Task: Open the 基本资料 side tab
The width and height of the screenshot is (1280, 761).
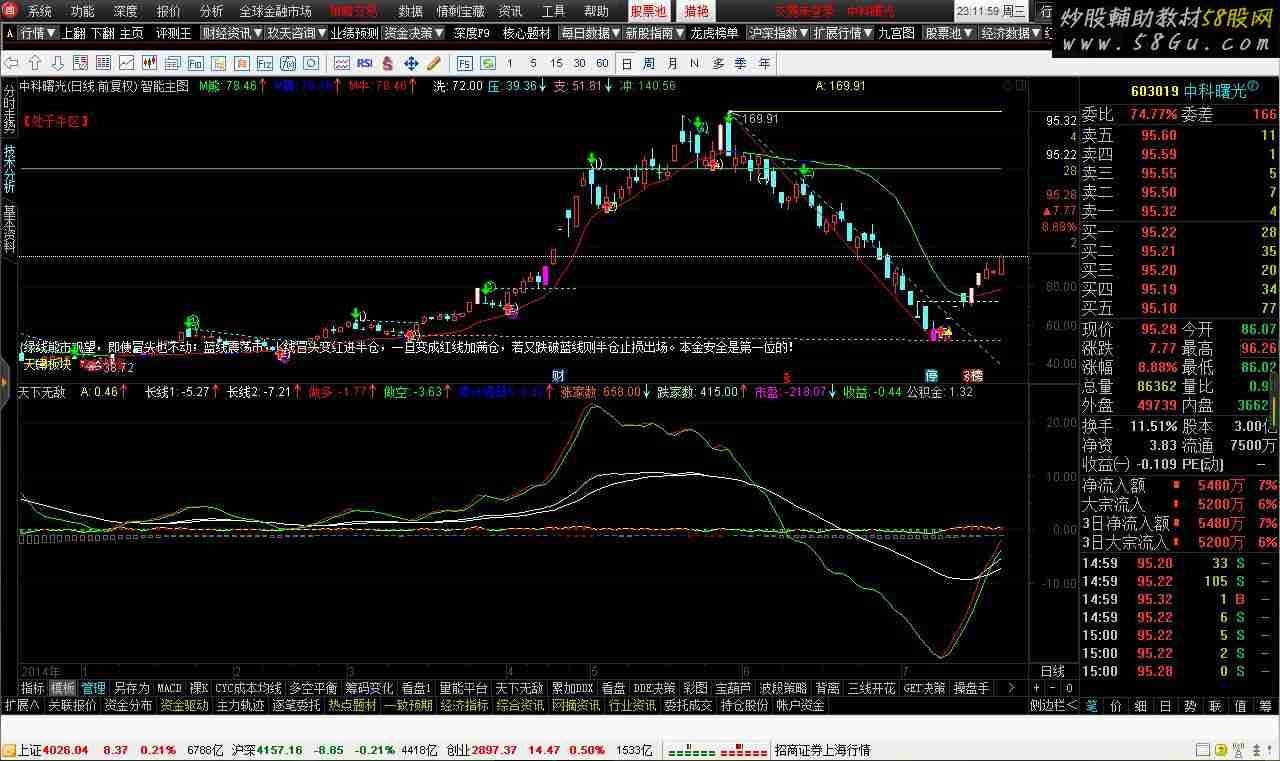Action: click(9, 229)
